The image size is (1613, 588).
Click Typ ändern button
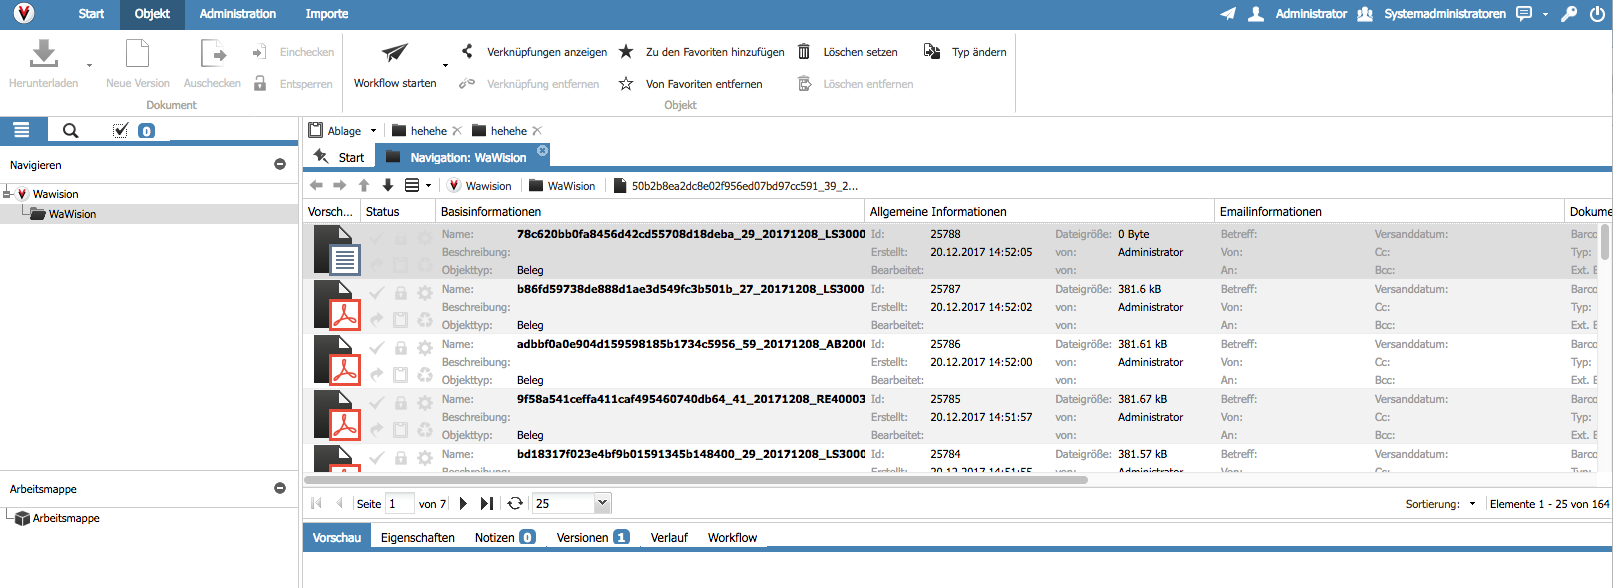(978, 52)
